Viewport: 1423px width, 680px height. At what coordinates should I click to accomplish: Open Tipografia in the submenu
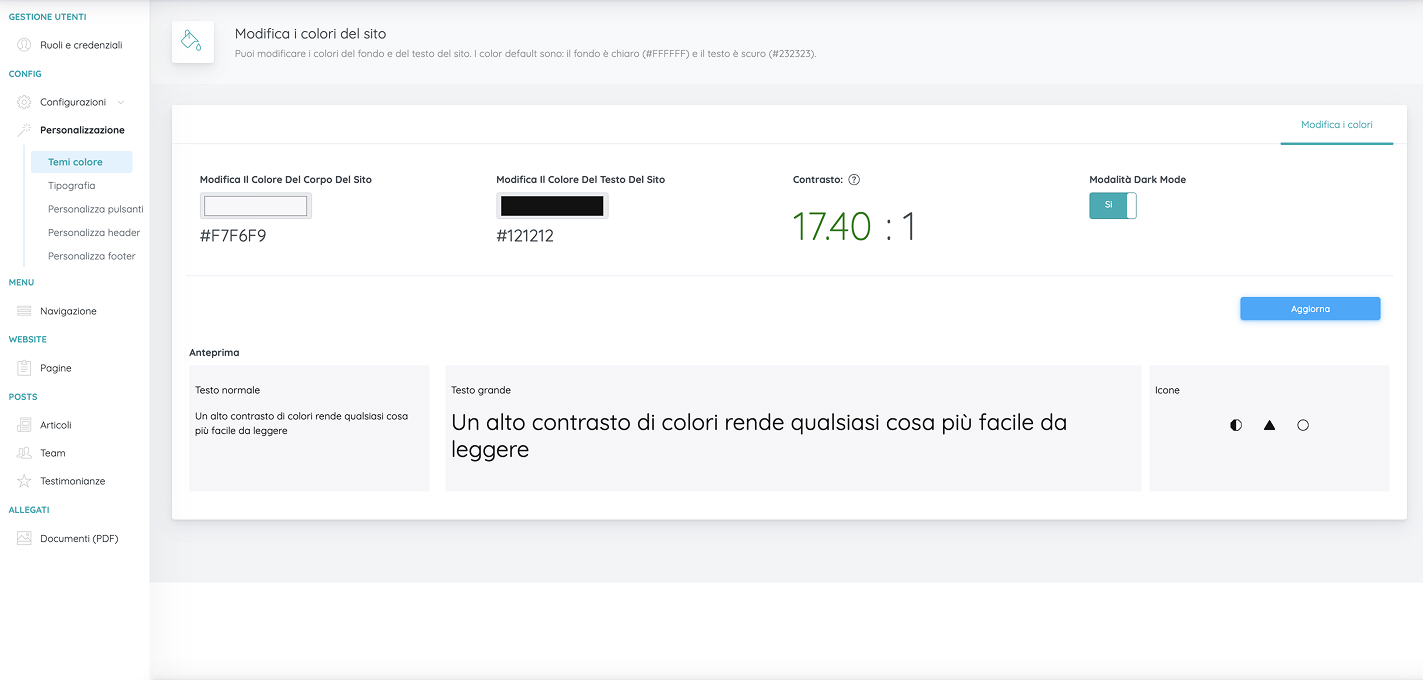(72, 185)
